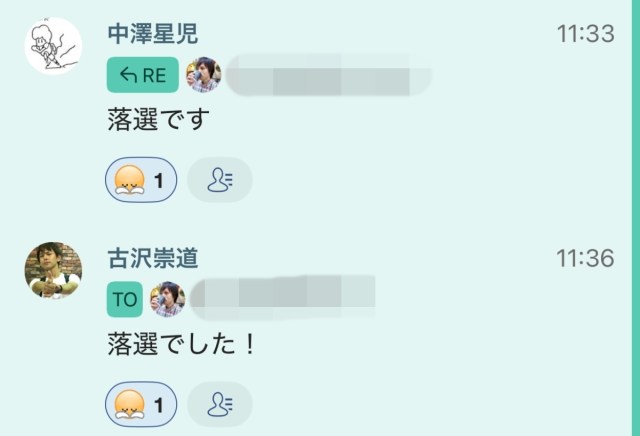Viewport: 640px width, 436px height.
Task: Click the 11:33 timestamp
Action: coord(586,34)
